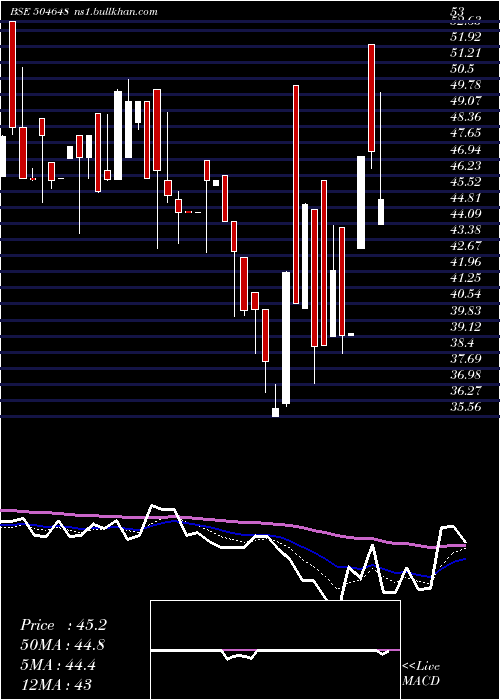Click the 39.83 price axis label

[x=466, y=311]
